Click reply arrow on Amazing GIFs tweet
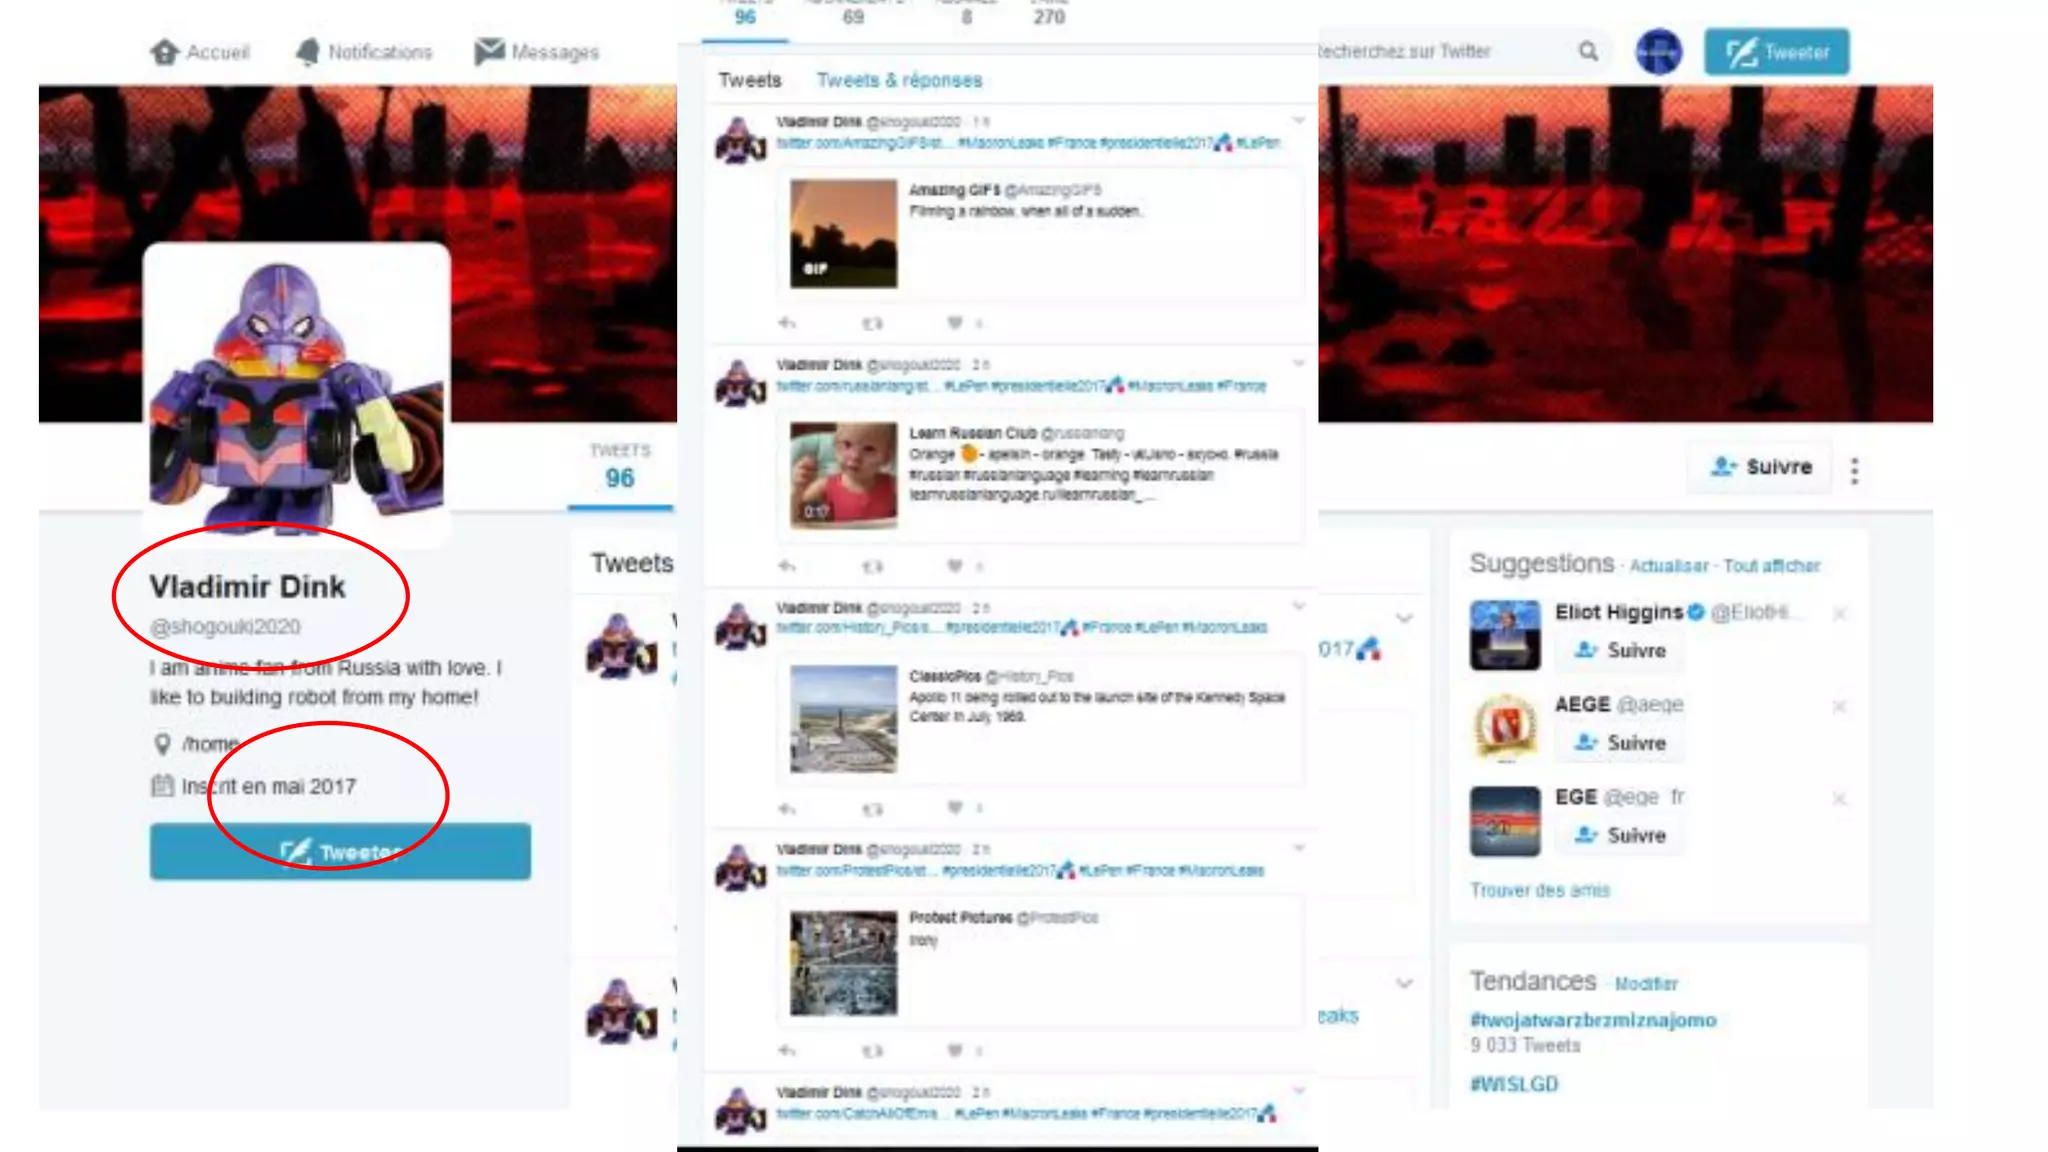The width and height of the screenshot is (2048, 1152). (x=787, y=323)
